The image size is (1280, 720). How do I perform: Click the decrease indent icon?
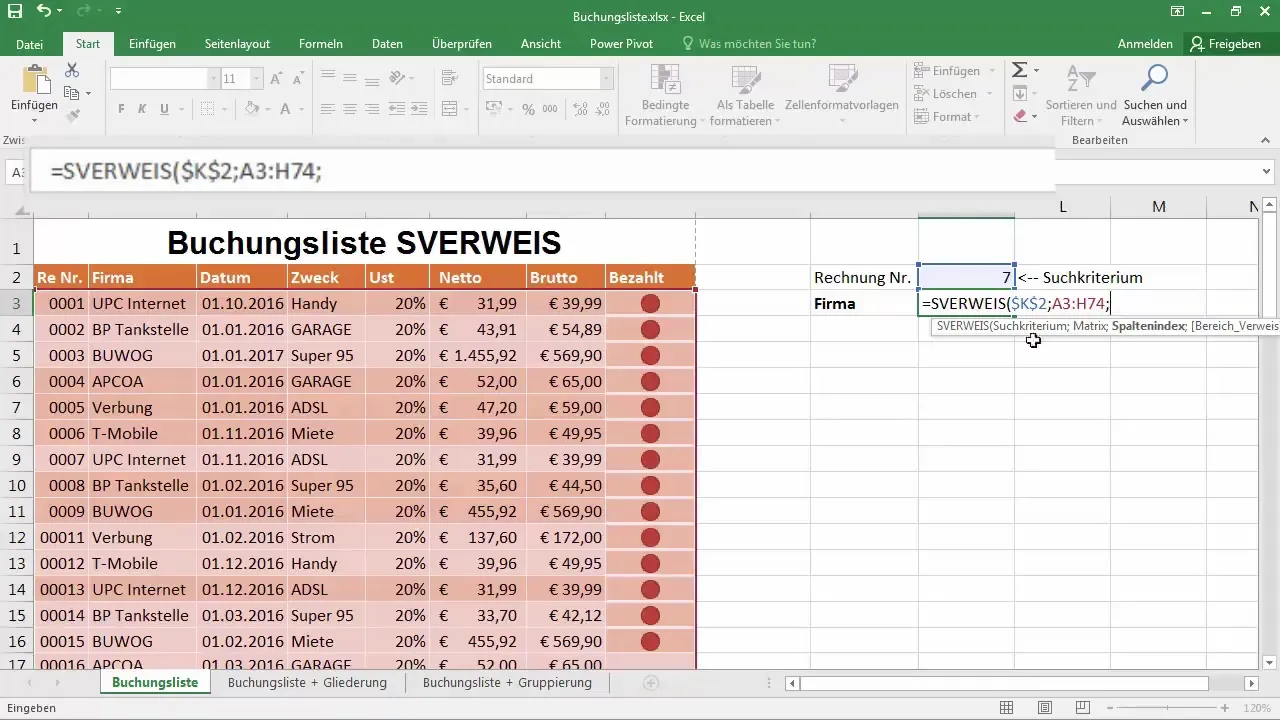pyautogui.click(x=397, y=109)
